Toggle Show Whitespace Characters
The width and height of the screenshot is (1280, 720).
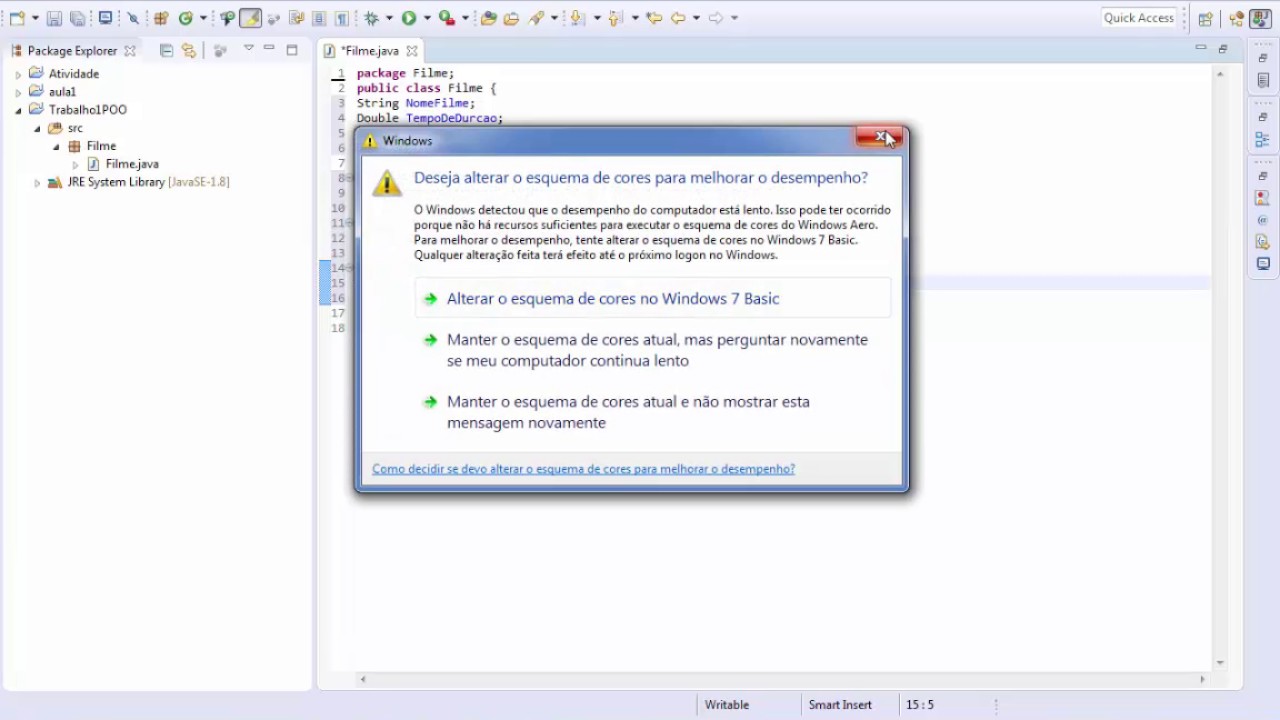point(341,18)
